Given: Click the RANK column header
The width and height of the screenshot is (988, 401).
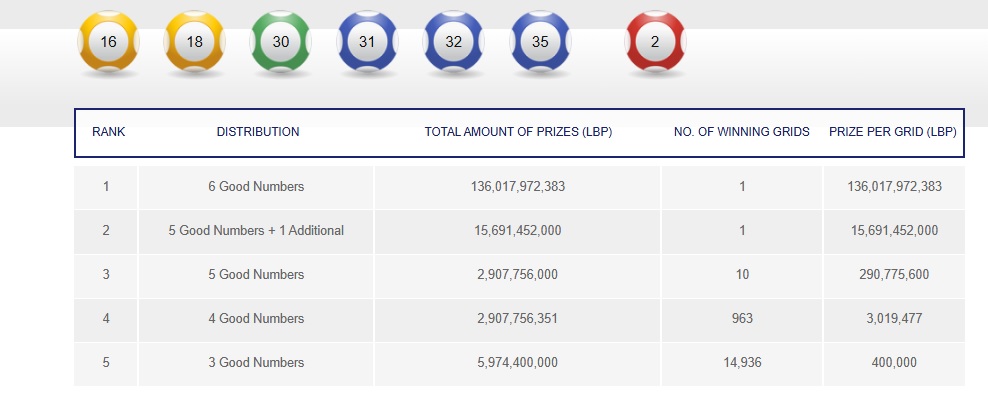Looking at the screenshot, I should pos(108,132).
